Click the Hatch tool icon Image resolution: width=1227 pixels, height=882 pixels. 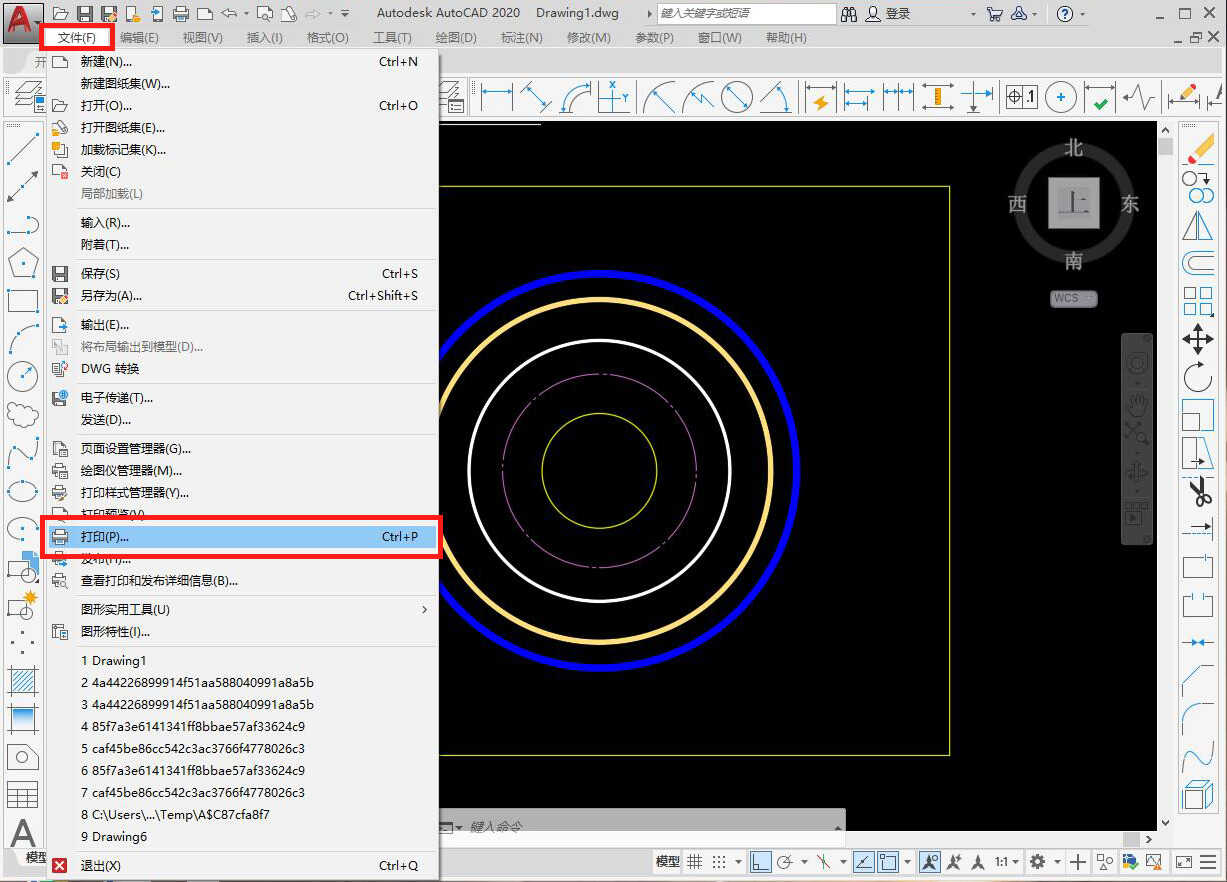pos(22,680)
